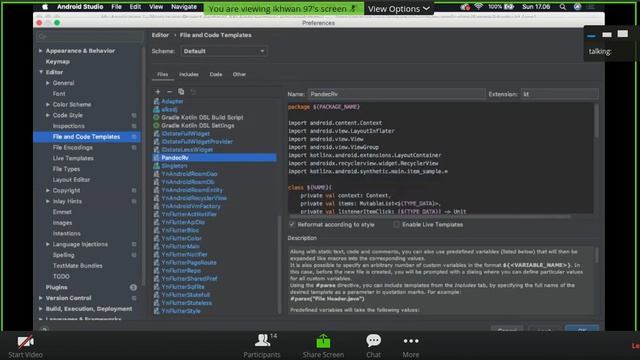Image resolution: width=640 pixels, height=360 pixels.
Task: Click the project-level icon next to Copyright
Action: pos(134,191)
